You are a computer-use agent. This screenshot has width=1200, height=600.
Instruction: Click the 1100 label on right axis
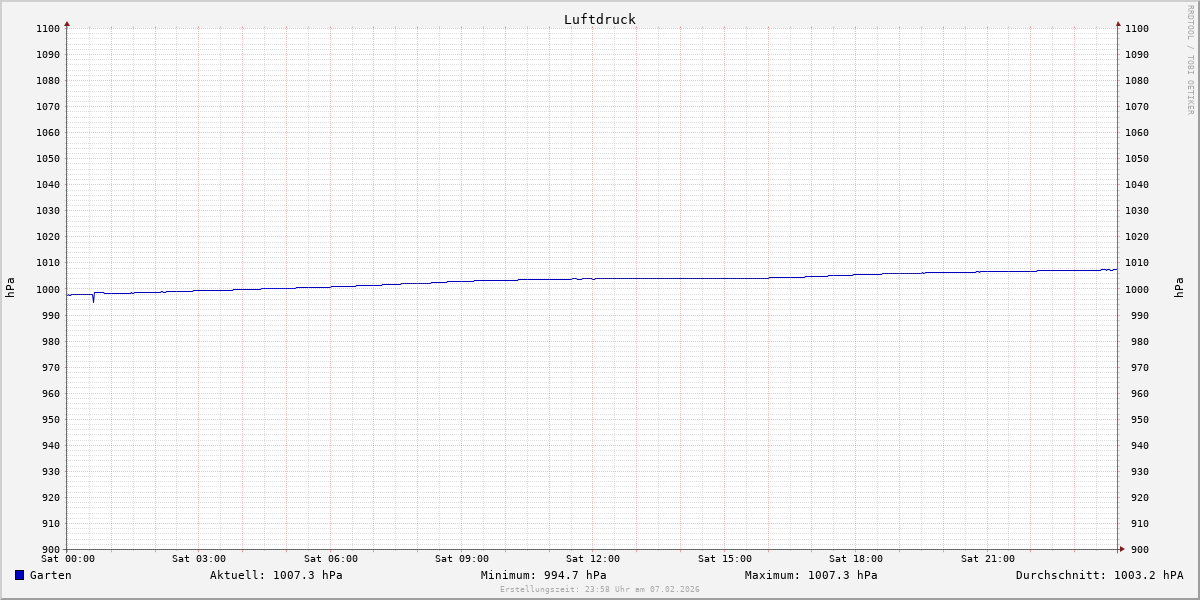tap(1137, 28)
